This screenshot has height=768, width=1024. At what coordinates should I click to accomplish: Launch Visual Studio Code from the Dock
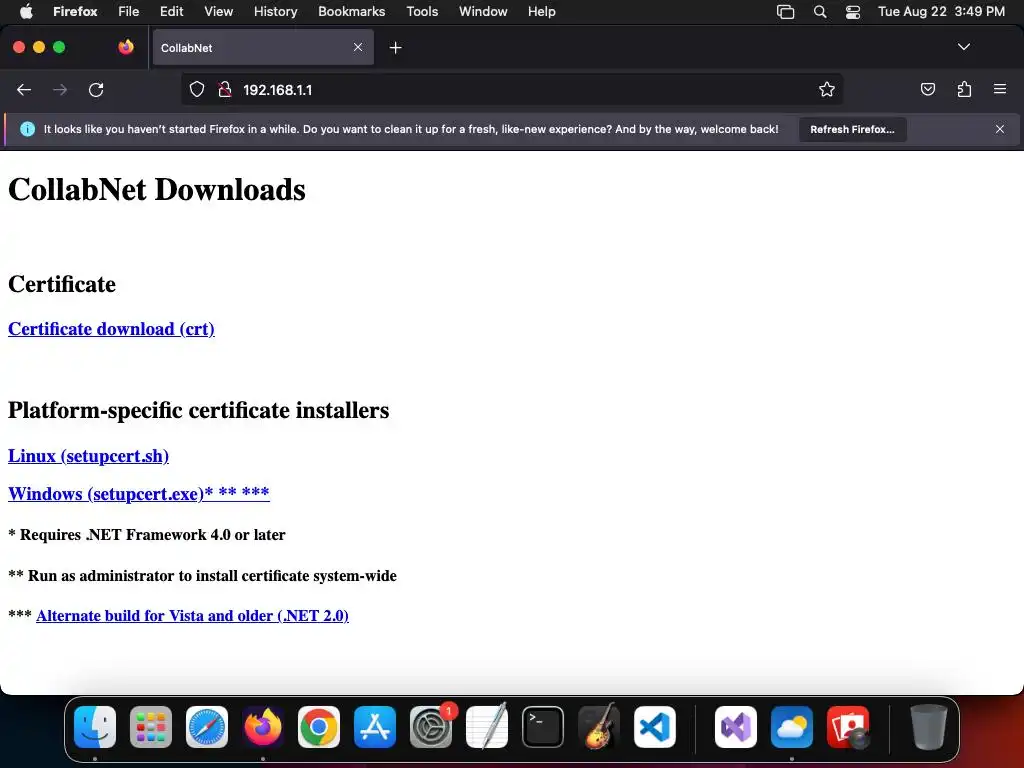click(x=654, y=727)
